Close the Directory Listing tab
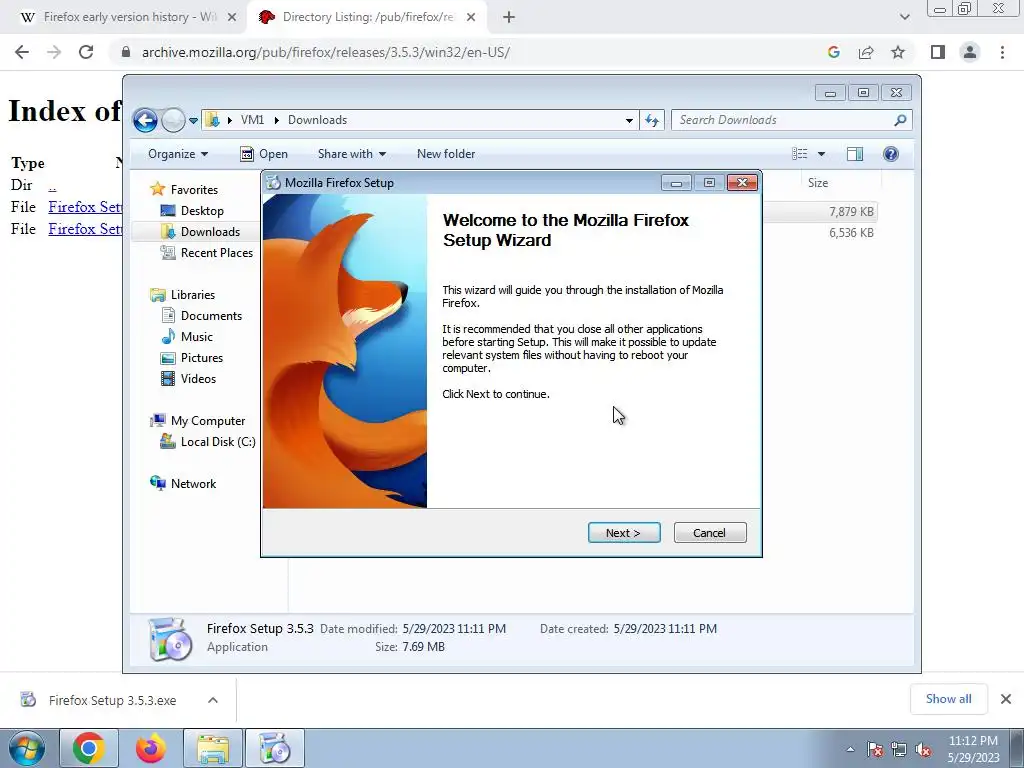Screen dimensions: 1024x768 tap(471, 18)
